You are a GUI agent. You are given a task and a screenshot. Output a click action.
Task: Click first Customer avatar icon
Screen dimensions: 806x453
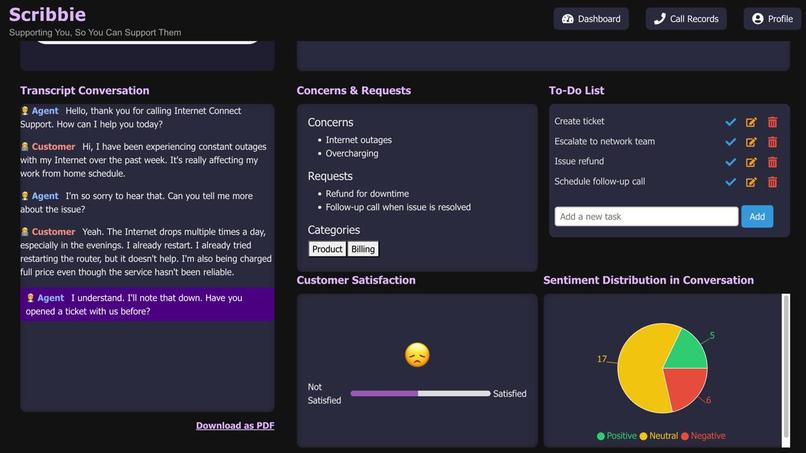(25, 147)
